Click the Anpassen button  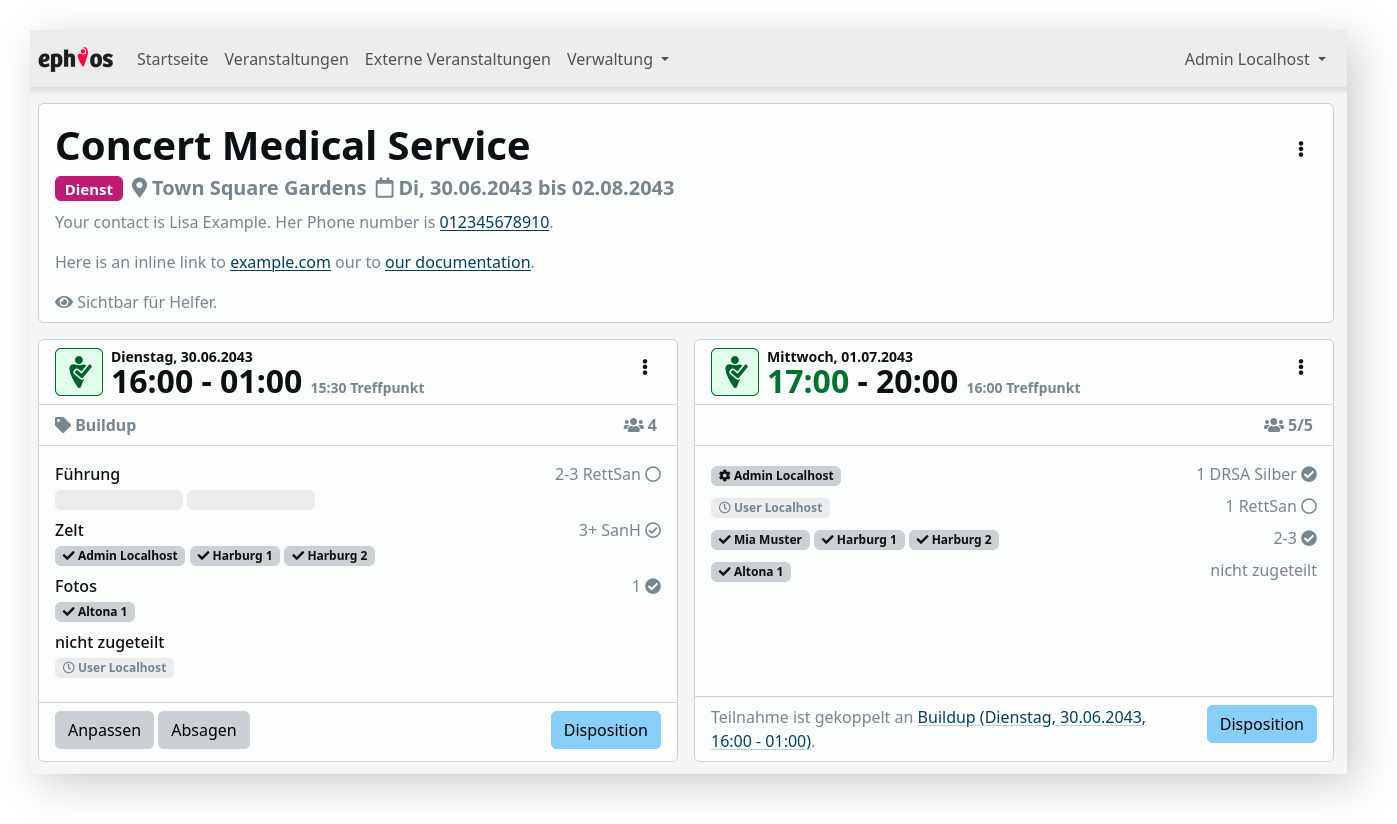(x=104, y=730)
